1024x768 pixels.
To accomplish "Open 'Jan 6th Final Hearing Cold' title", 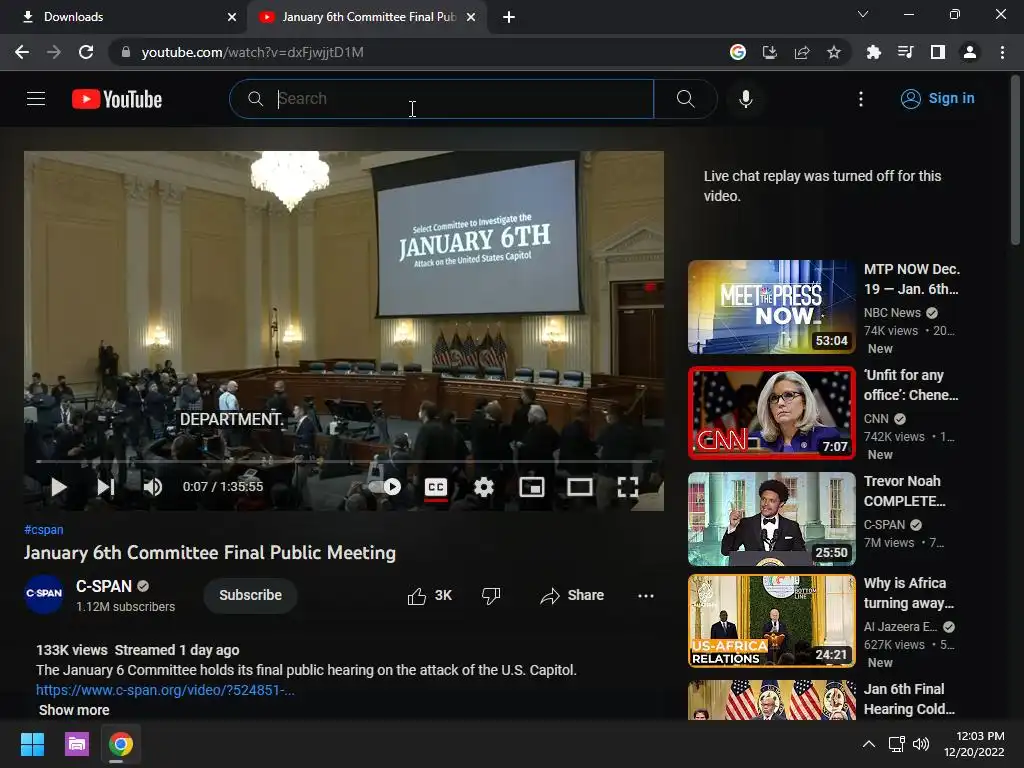I will (908, 699).
